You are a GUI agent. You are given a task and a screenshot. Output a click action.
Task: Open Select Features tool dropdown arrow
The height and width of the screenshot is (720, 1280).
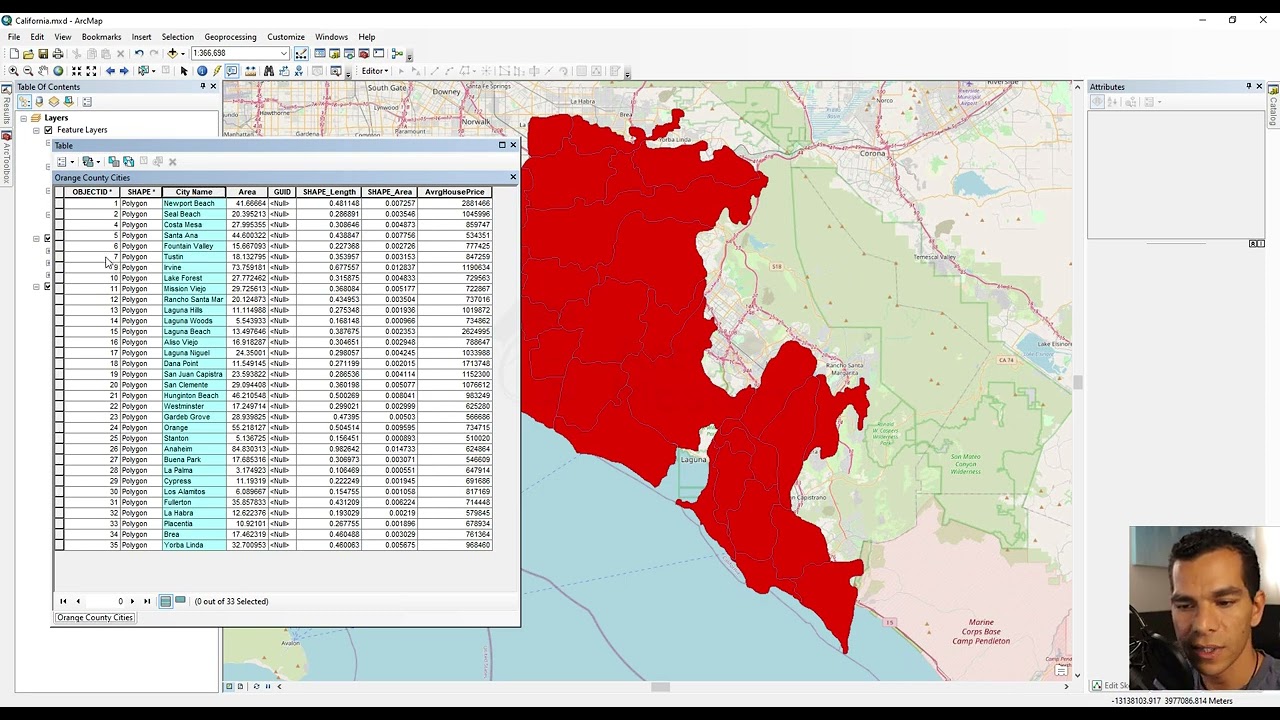[x=153, y=71]
